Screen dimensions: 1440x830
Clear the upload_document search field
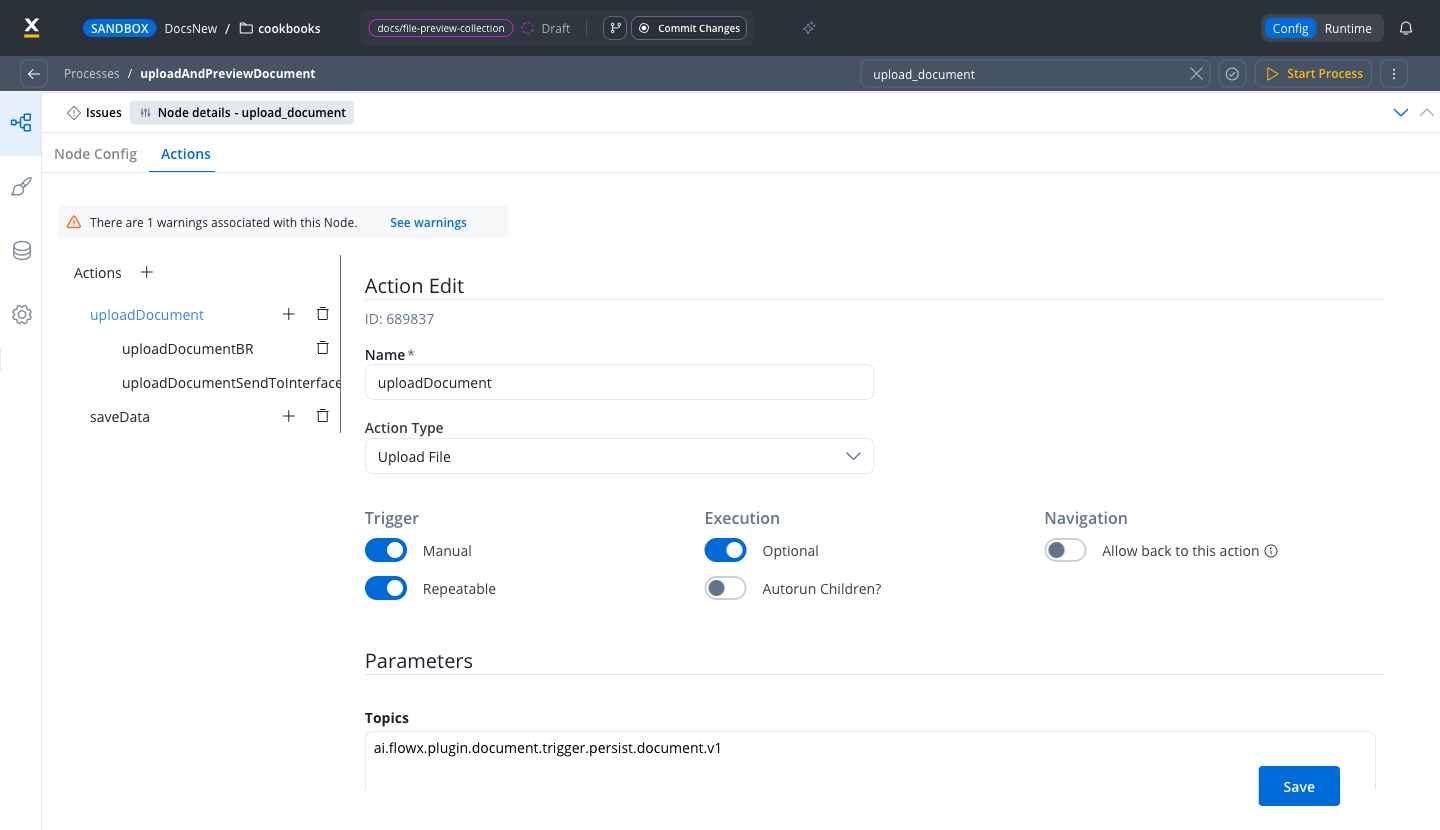1196,74
